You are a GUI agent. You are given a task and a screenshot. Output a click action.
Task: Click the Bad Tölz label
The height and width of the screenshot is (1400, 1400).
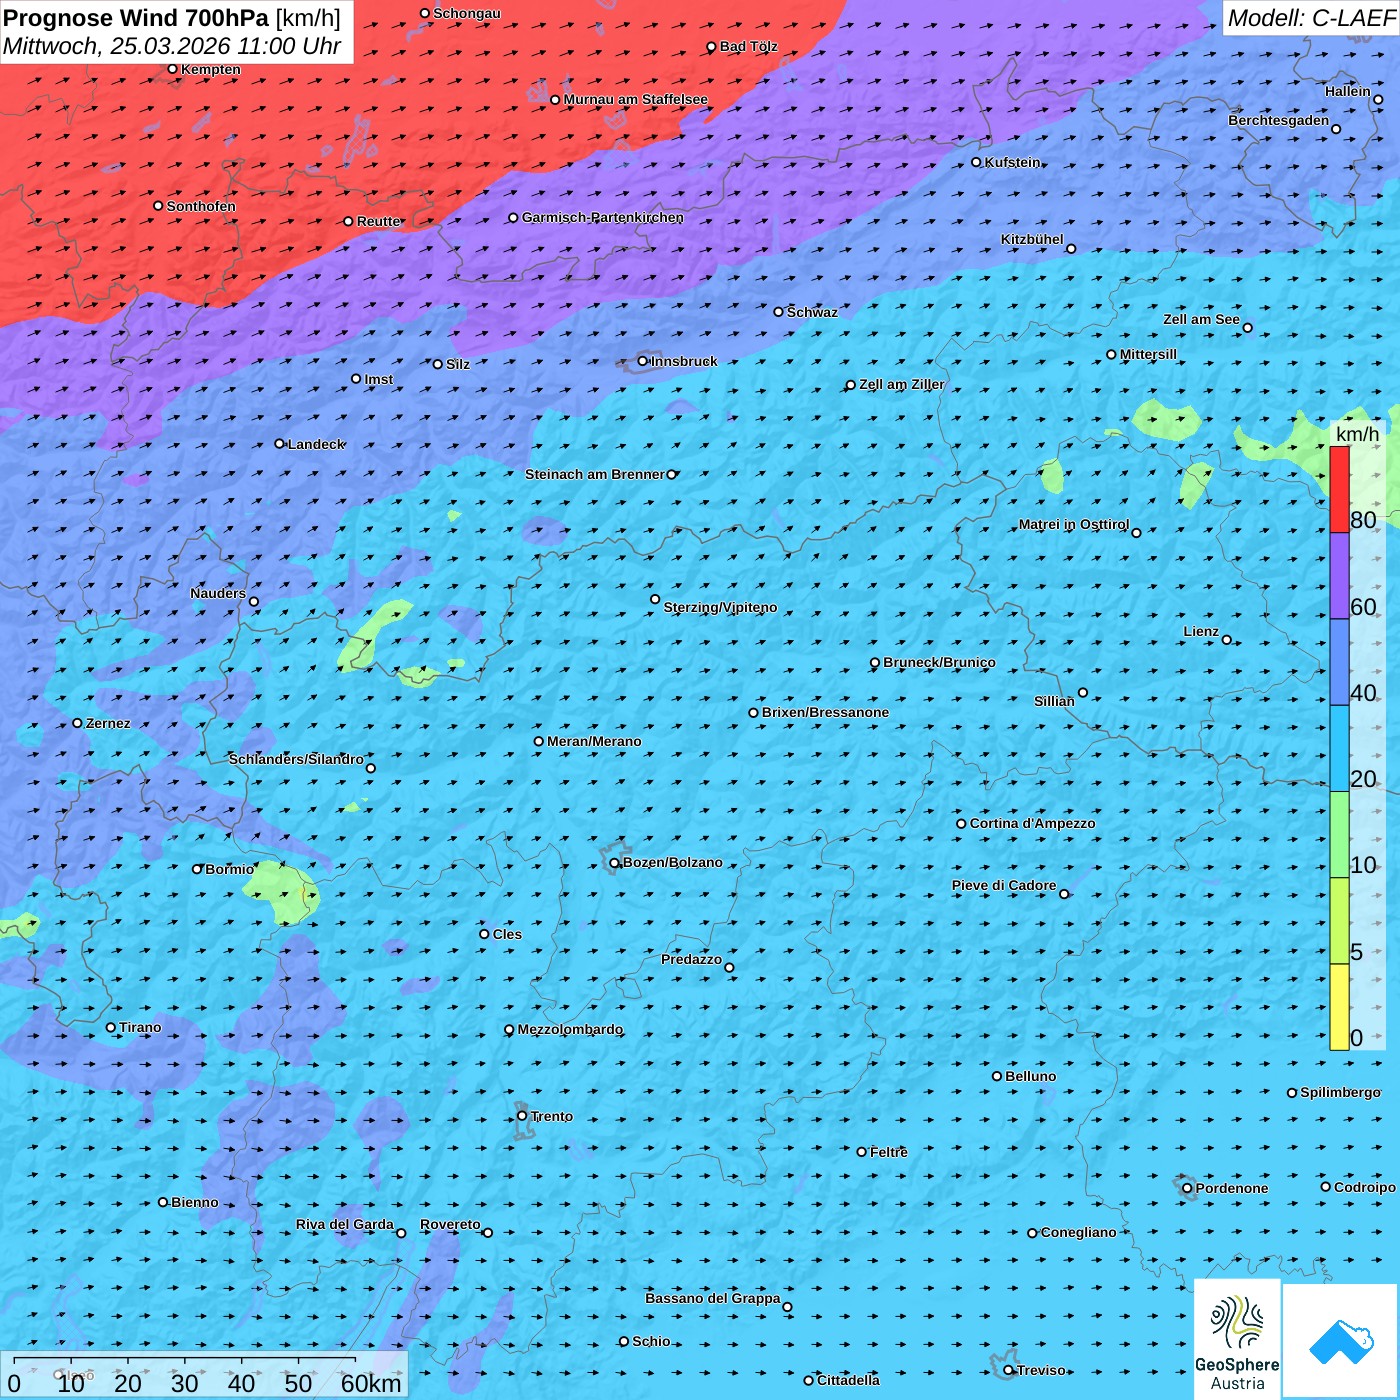tap(748, 46)
